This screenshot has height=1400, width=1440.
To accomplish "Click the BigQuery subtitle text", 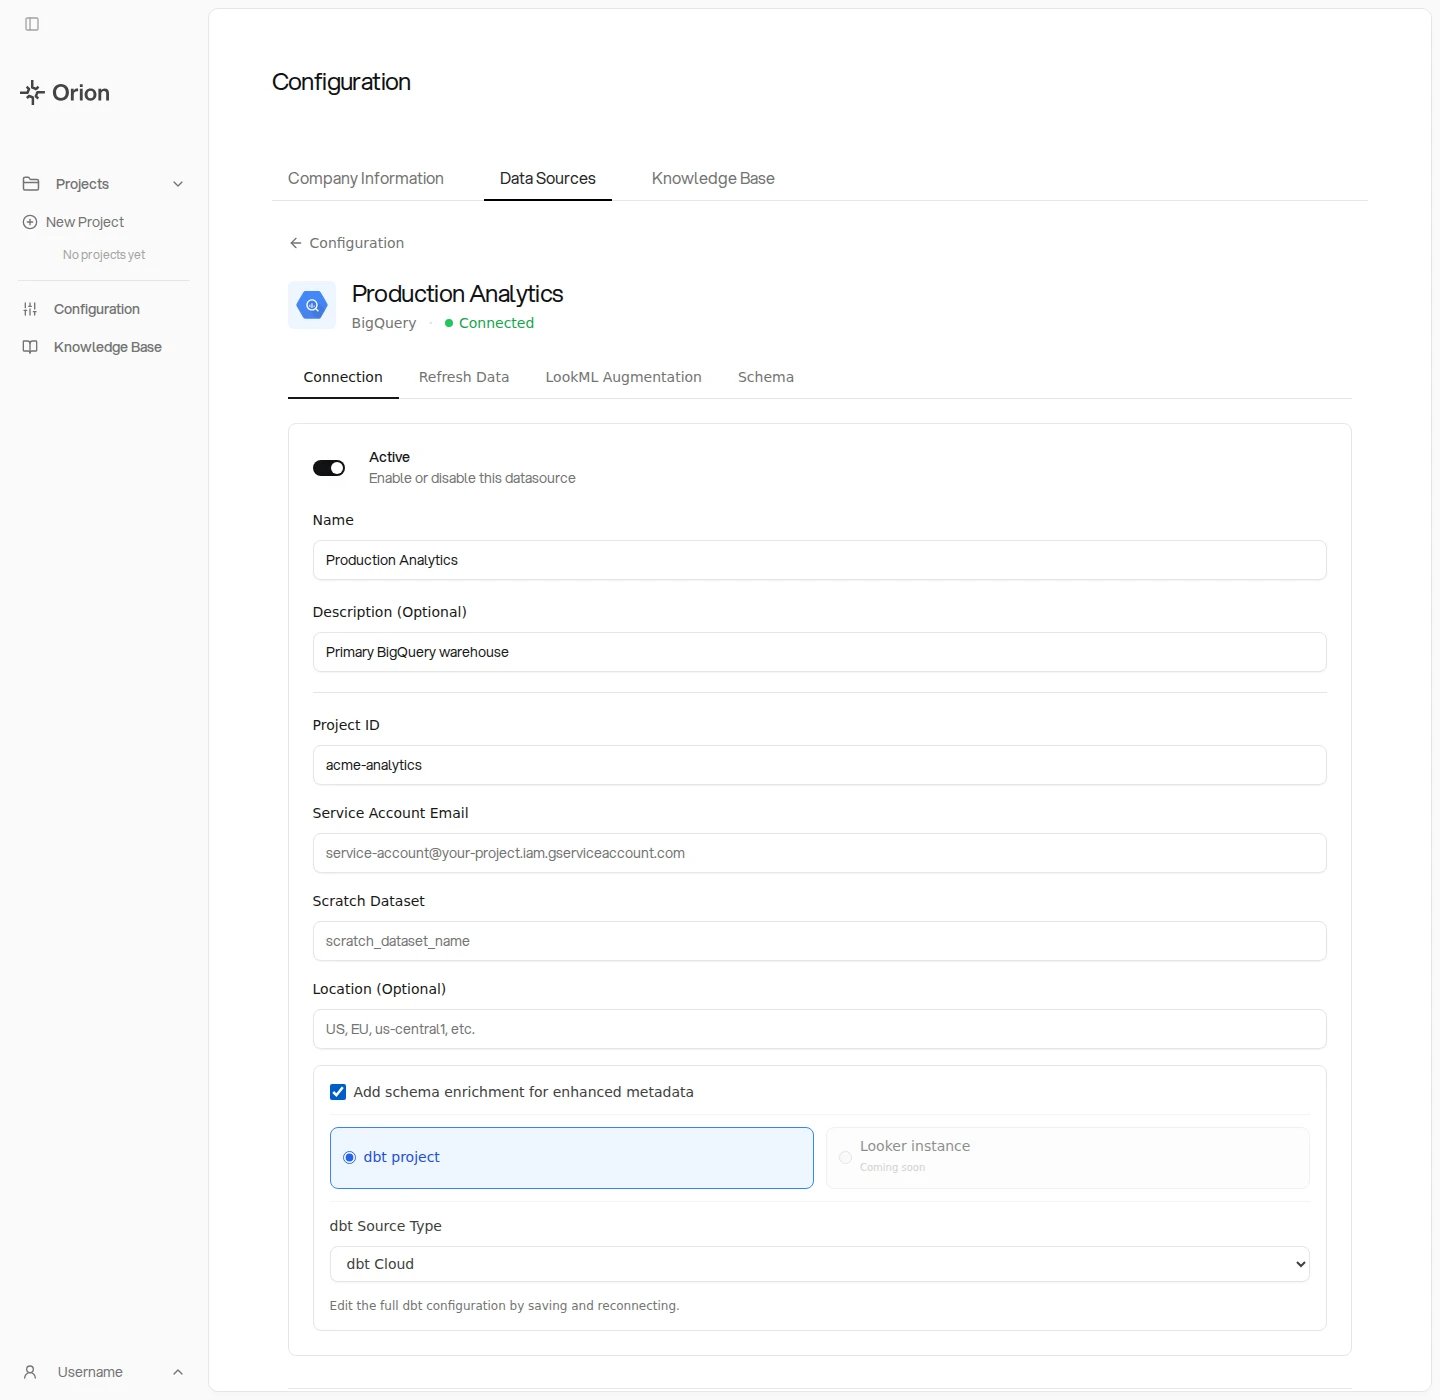I will 384,323.
